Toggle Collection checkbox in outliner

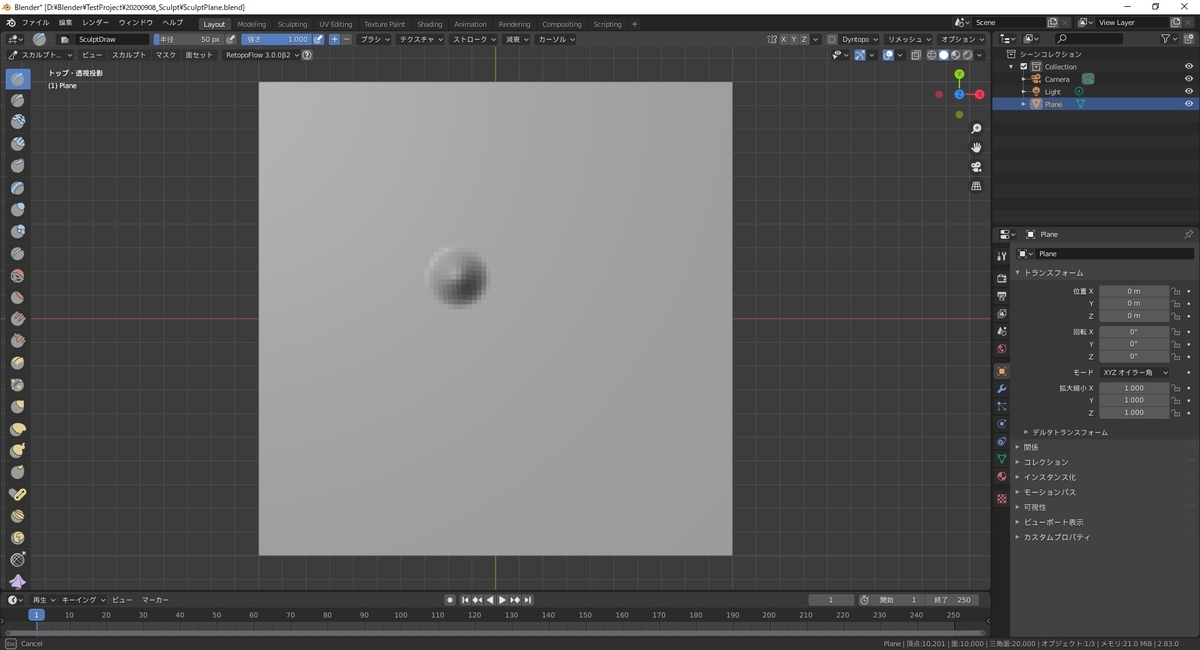1024,67
